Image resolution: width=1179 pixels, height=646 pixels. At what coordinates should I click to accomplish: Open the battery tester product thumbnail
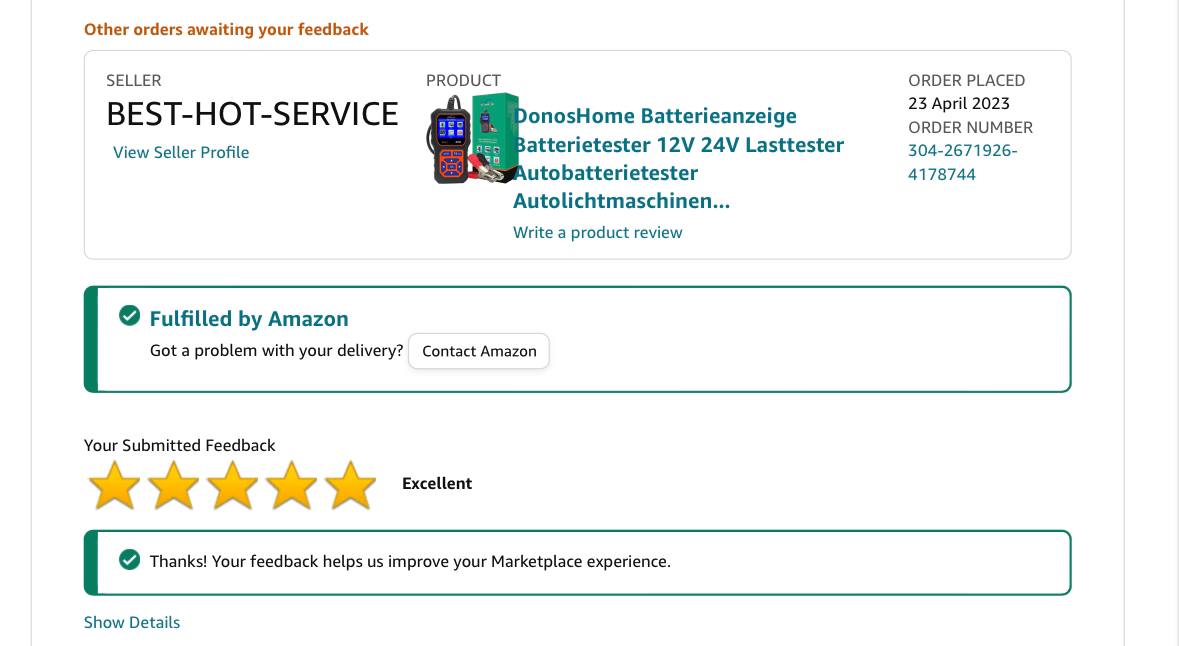tap(472, 139)
